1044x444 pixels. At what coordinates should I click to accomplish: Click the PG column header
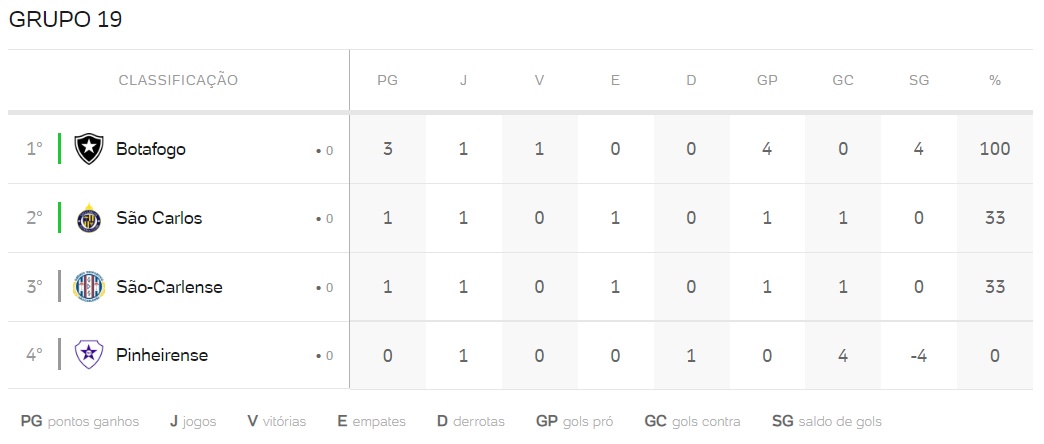point(388,81)
